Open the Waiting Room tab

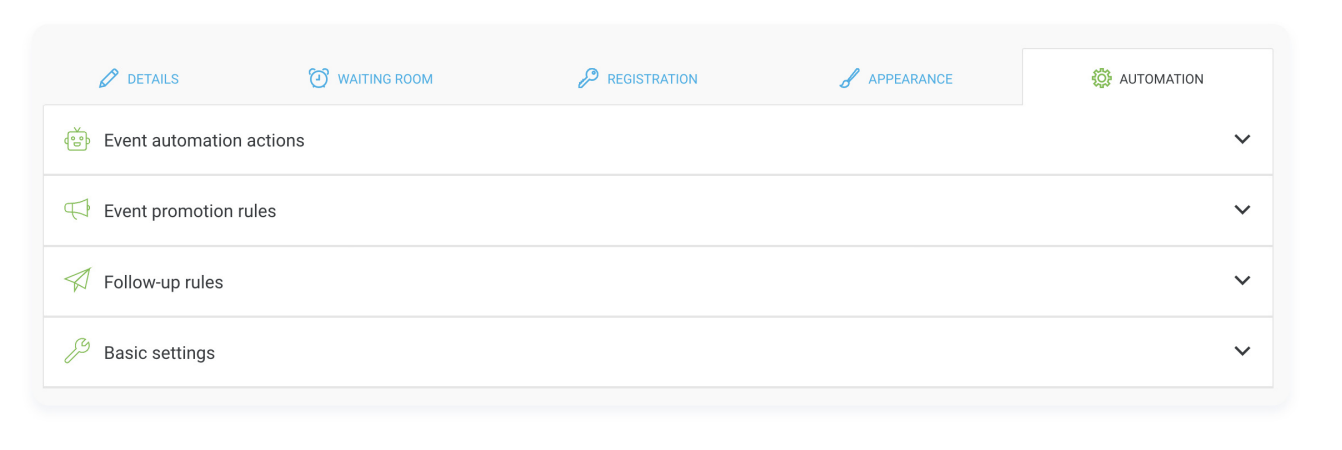(370, 78)
